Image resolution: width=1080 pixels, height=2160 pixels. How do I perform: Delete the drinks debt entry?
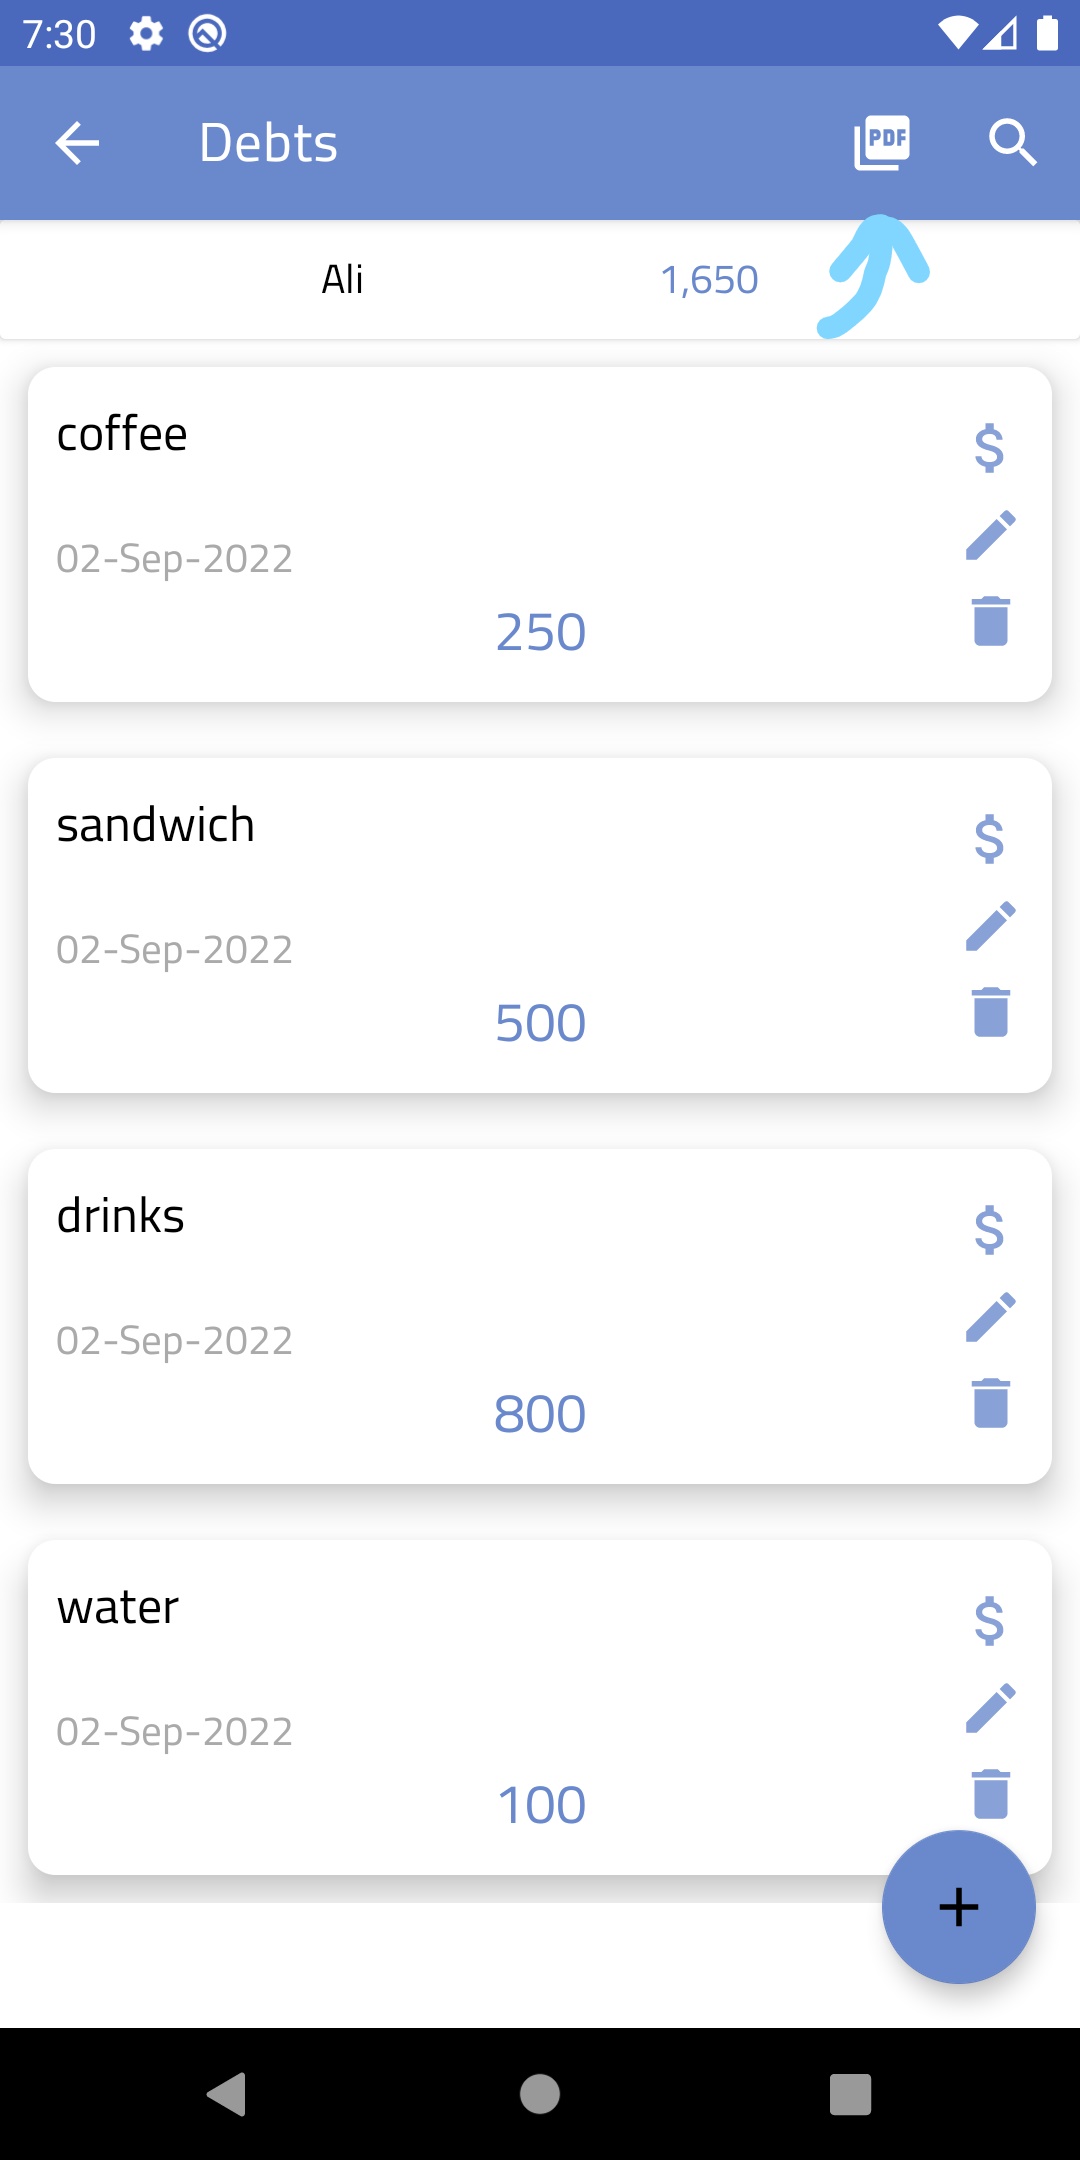pos(990,1403)
